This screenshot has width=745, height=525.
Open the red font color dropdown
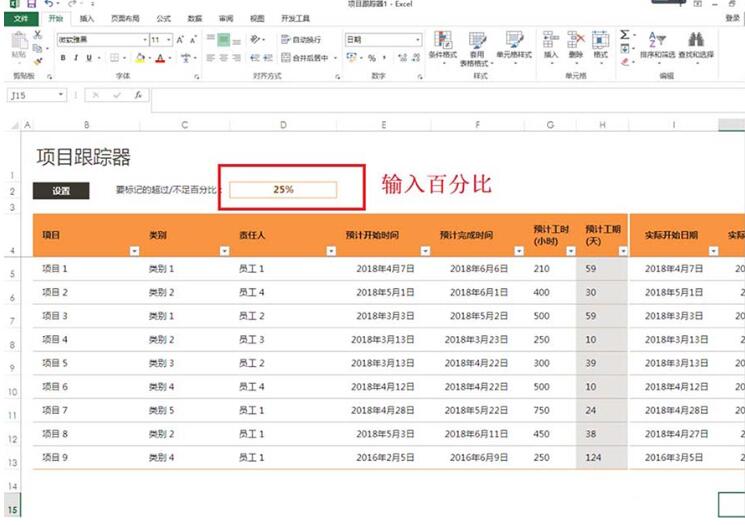coord(170,58)
